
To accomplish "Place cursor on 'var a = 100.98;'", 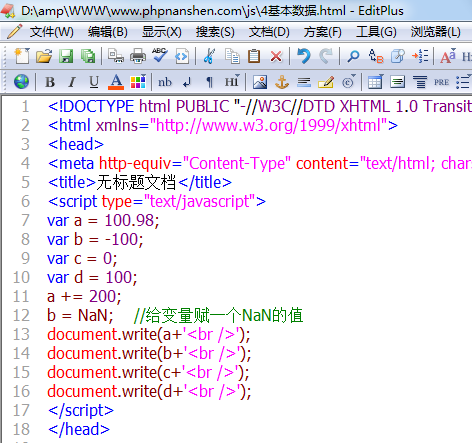I will click(103, 221).
